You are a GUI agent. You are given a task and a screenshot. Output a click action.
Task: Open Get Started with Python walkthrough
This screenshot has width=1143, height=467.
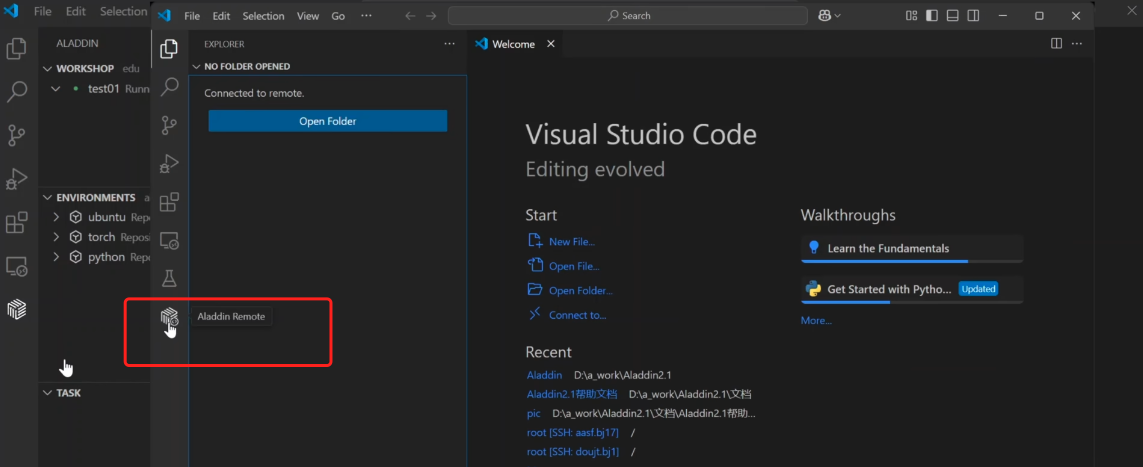(912, 289)
